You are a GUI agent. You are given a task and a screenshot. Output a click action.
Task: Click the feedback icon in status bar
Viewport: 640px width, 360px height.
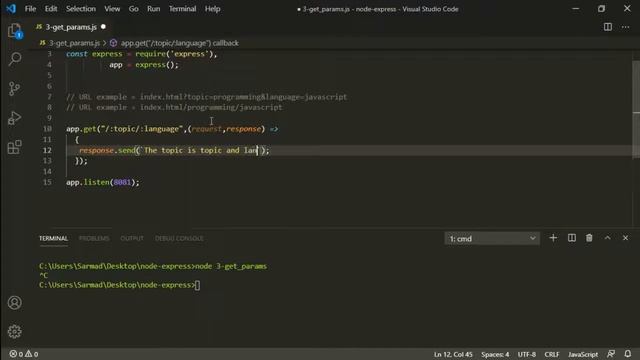[x=611, y=354]
